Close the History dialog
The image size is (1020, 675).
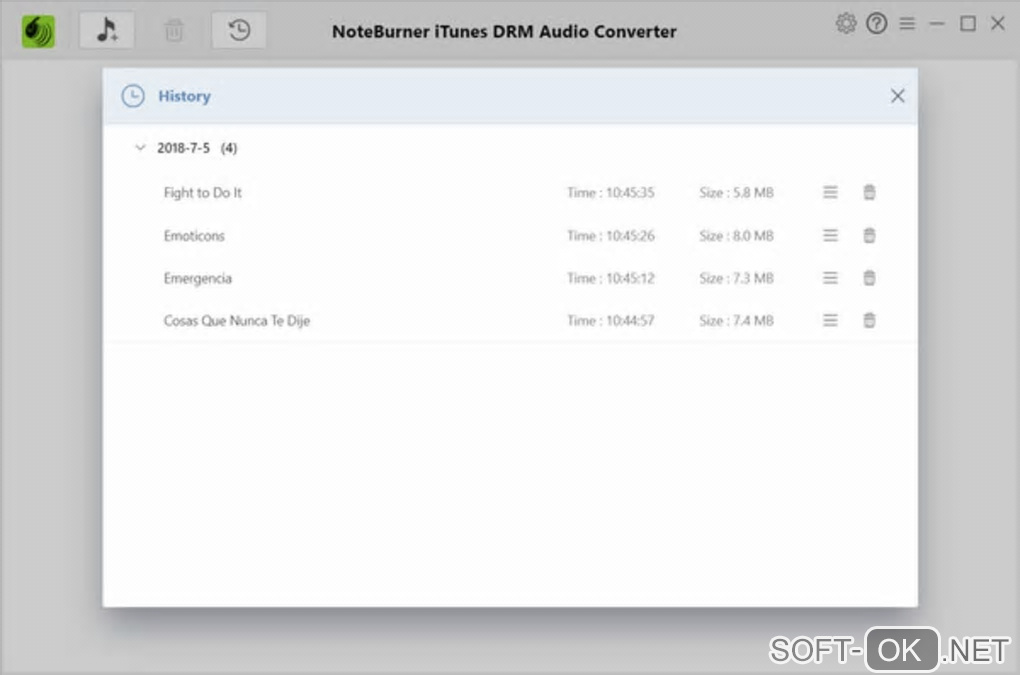tap(898, 96)
